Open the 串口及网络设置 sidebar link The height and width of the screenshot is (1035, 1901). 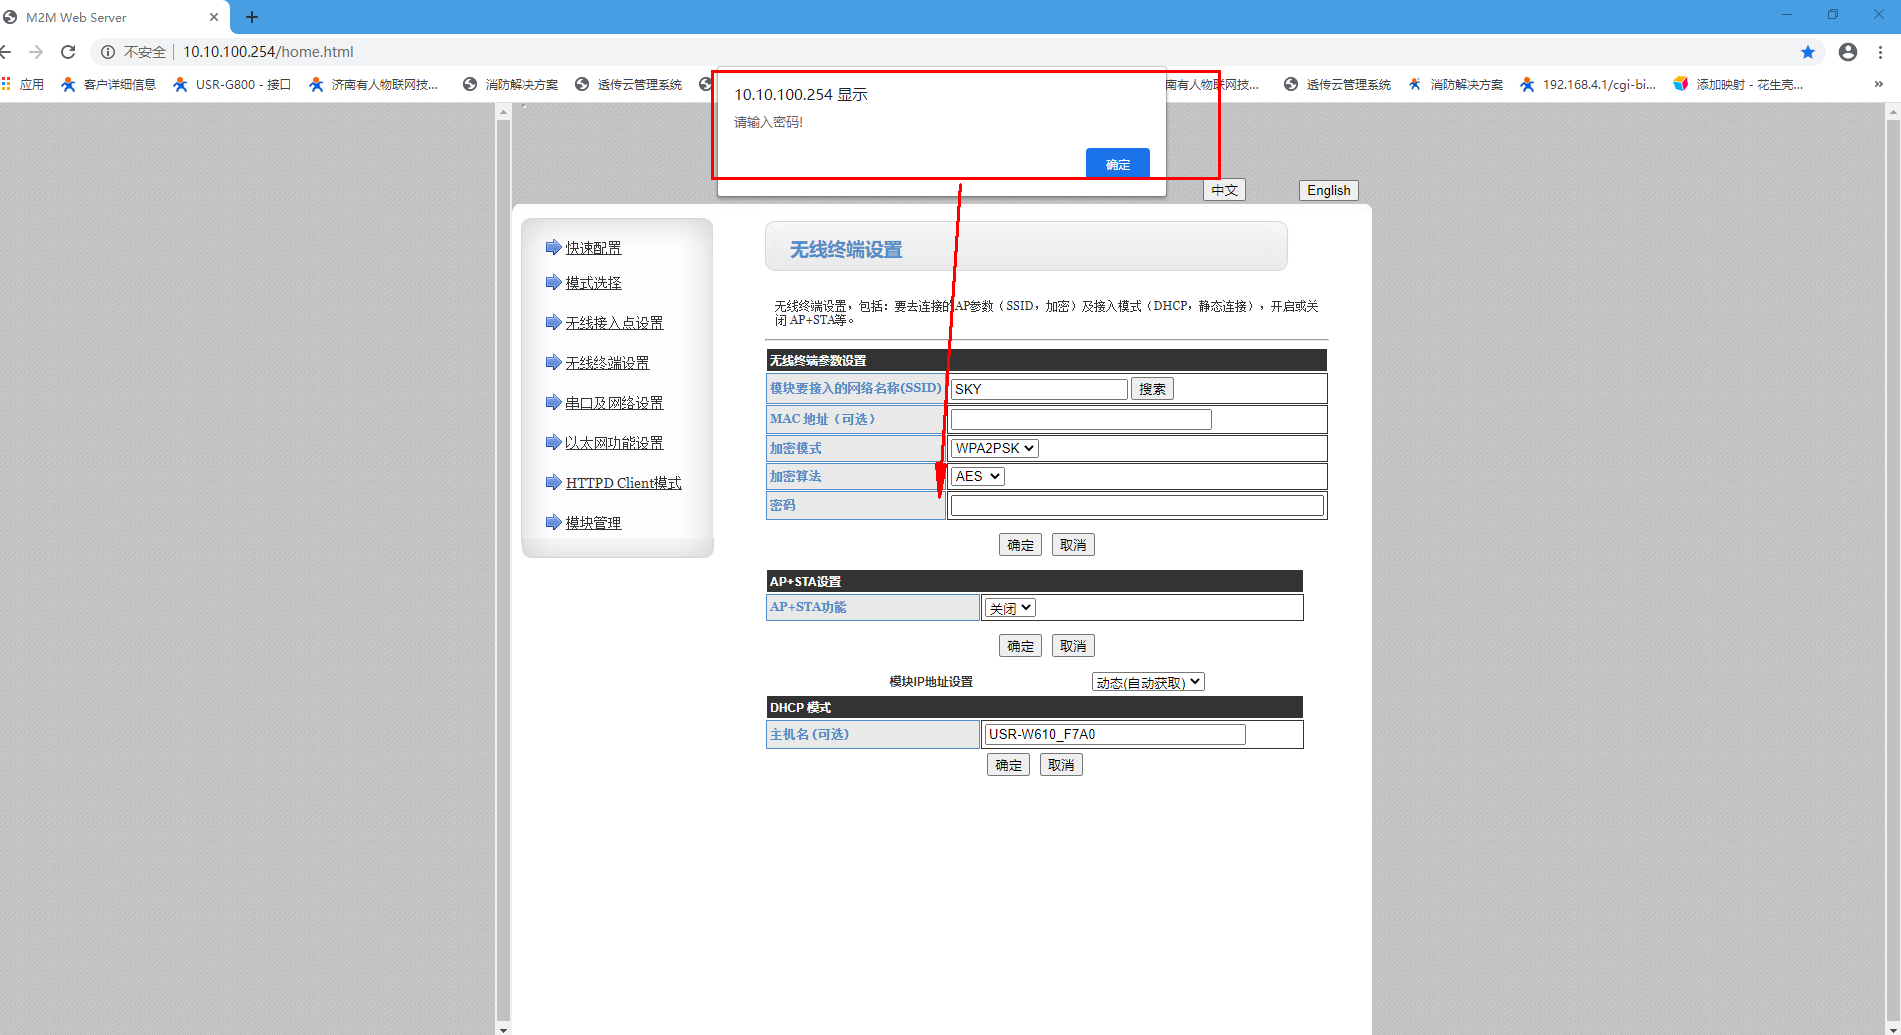click(x=614, y=403)
